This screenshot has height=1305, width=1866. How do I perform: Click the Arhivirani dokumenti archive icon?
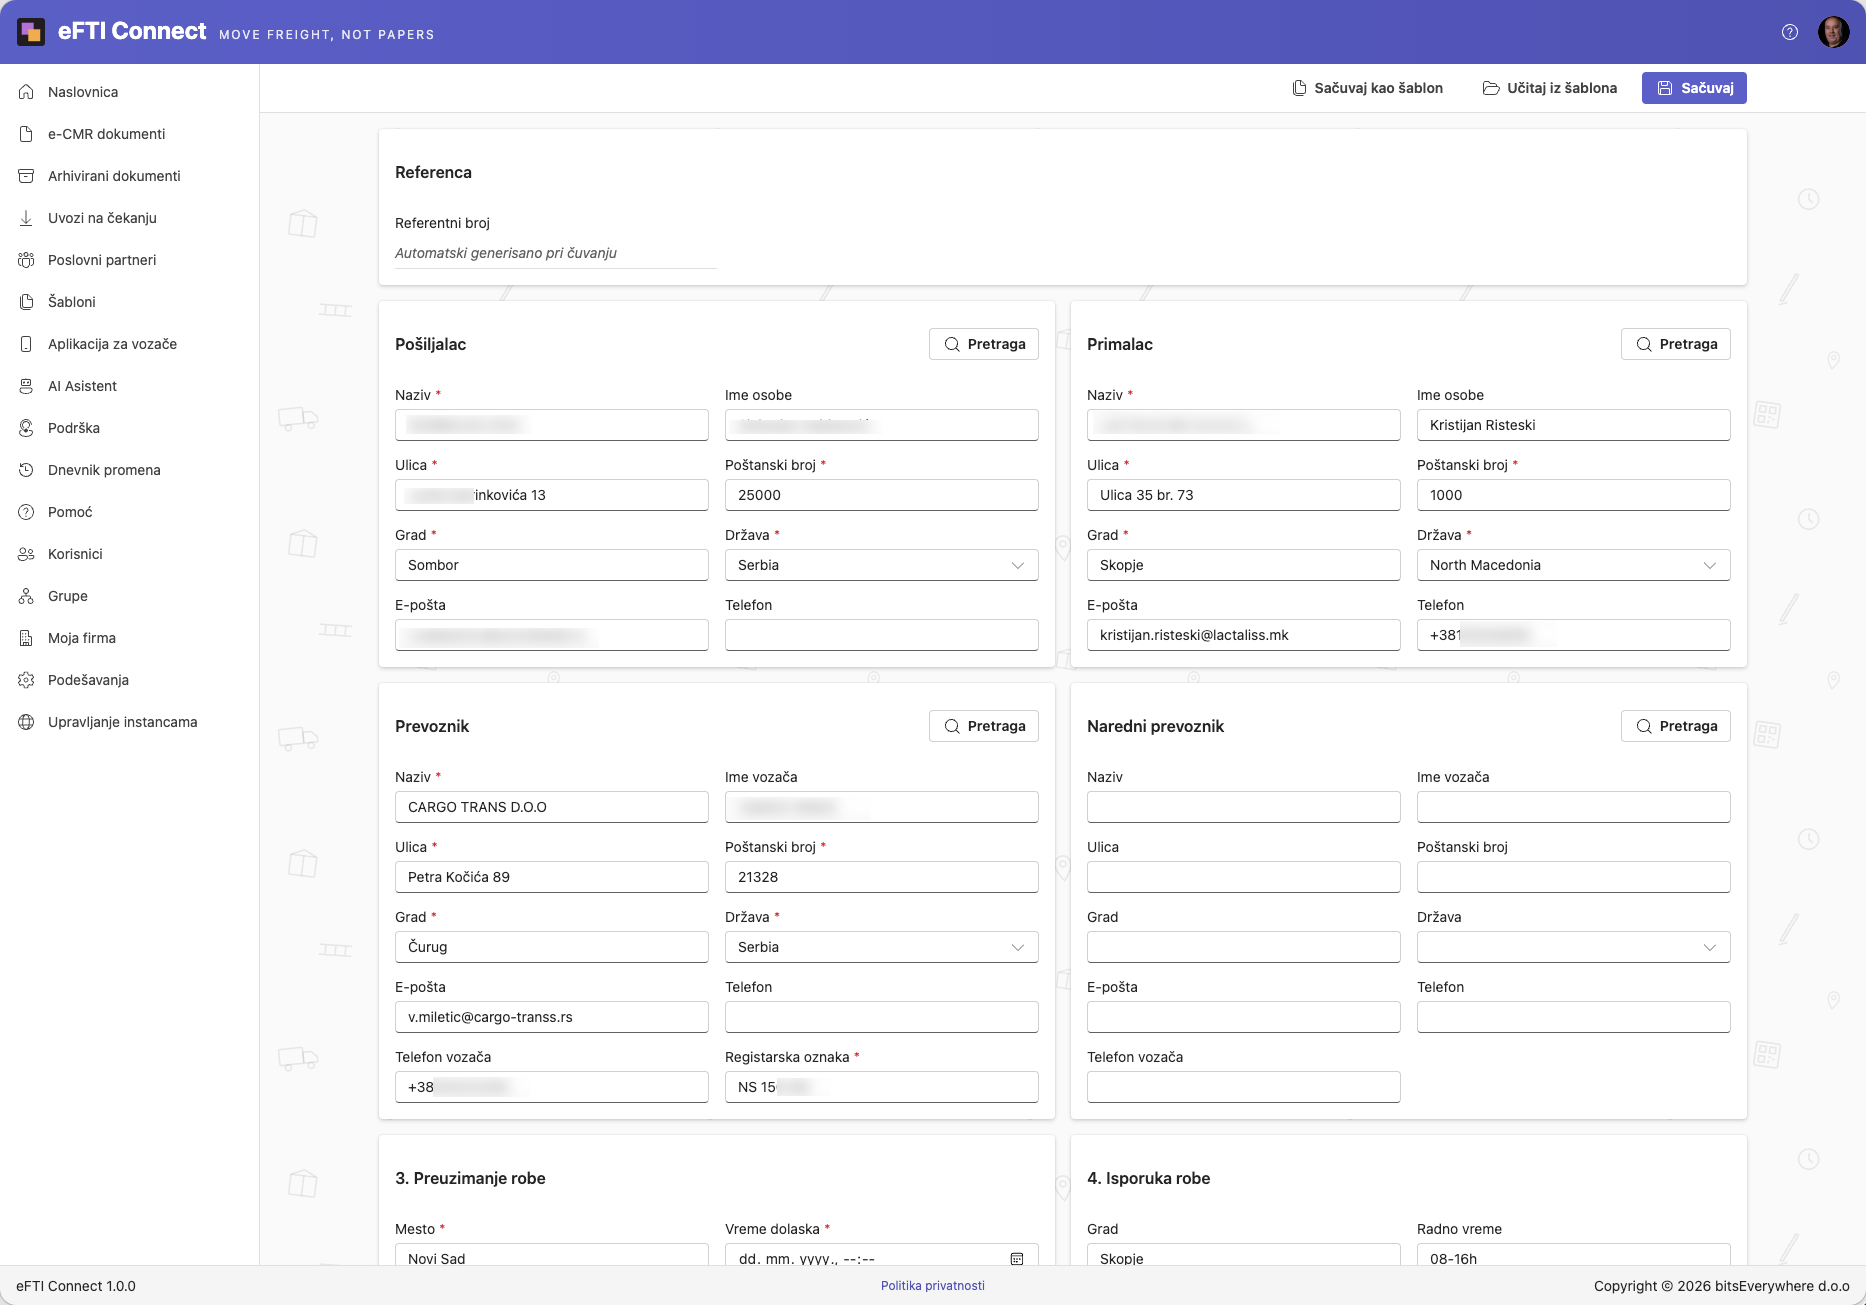click(26, 176)
